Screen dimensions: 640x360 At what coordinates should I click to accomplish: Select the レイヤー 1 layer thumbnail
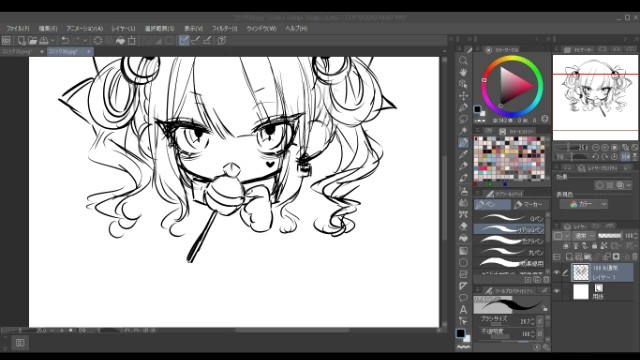click(580, 272)
